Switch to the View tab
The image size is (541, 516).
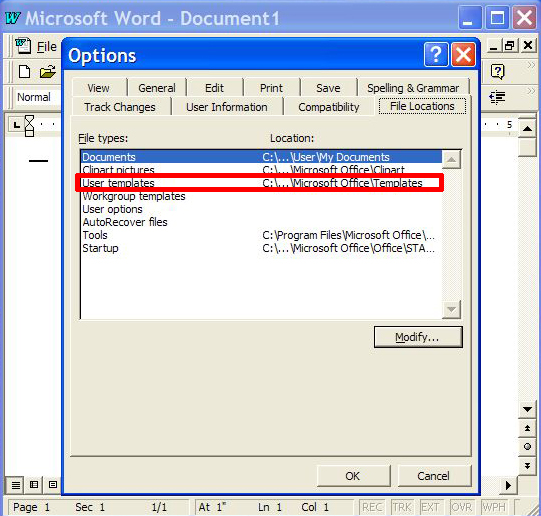pos(99,88)
